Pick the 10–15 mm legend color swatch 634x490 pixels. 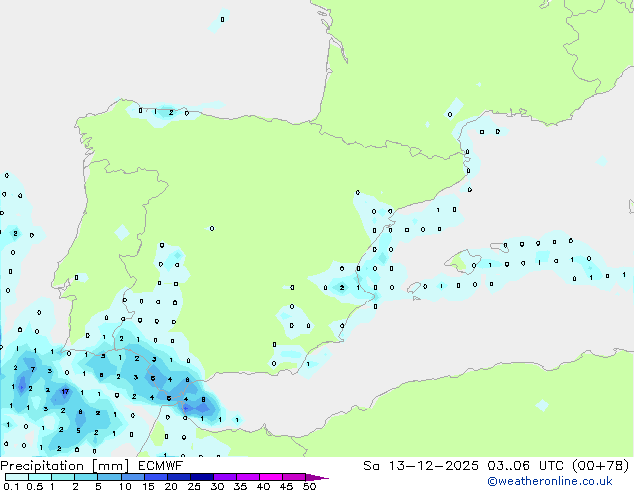[x=132, y=477]
